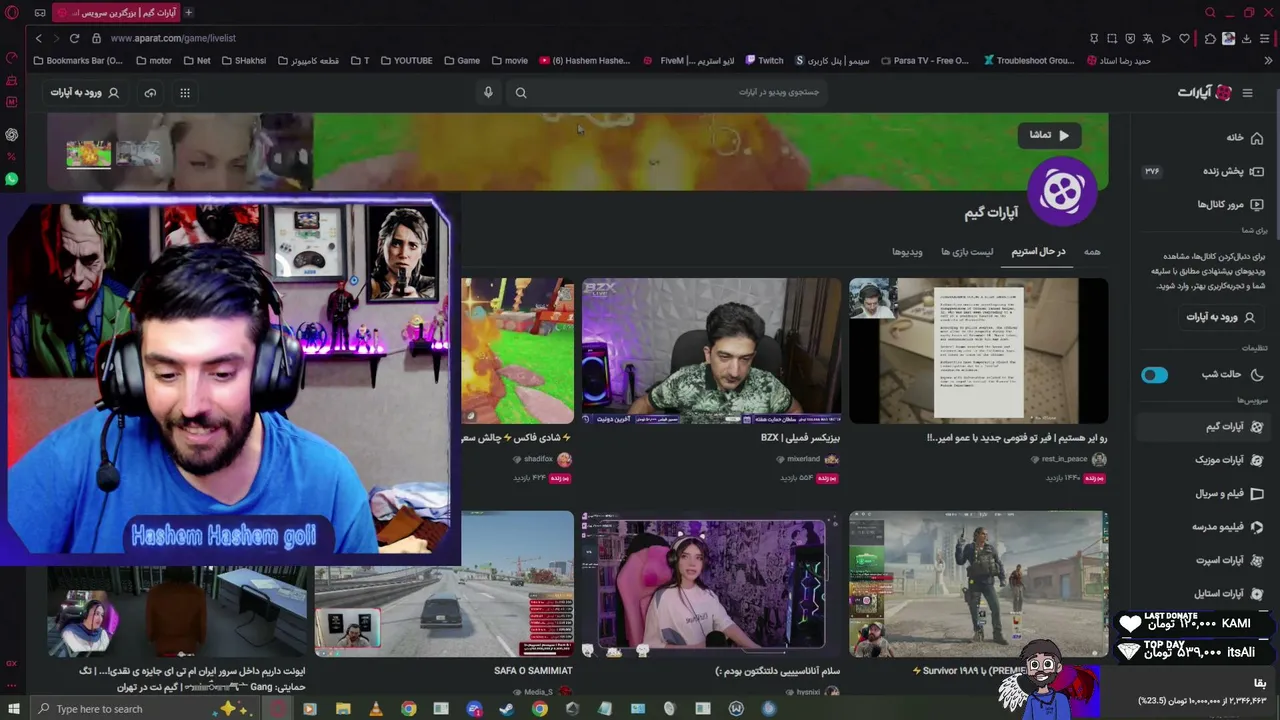Open آپارات استایل in sidebar
The height and width of the screenshot is (720, 1280).
tap(1204, 593)
